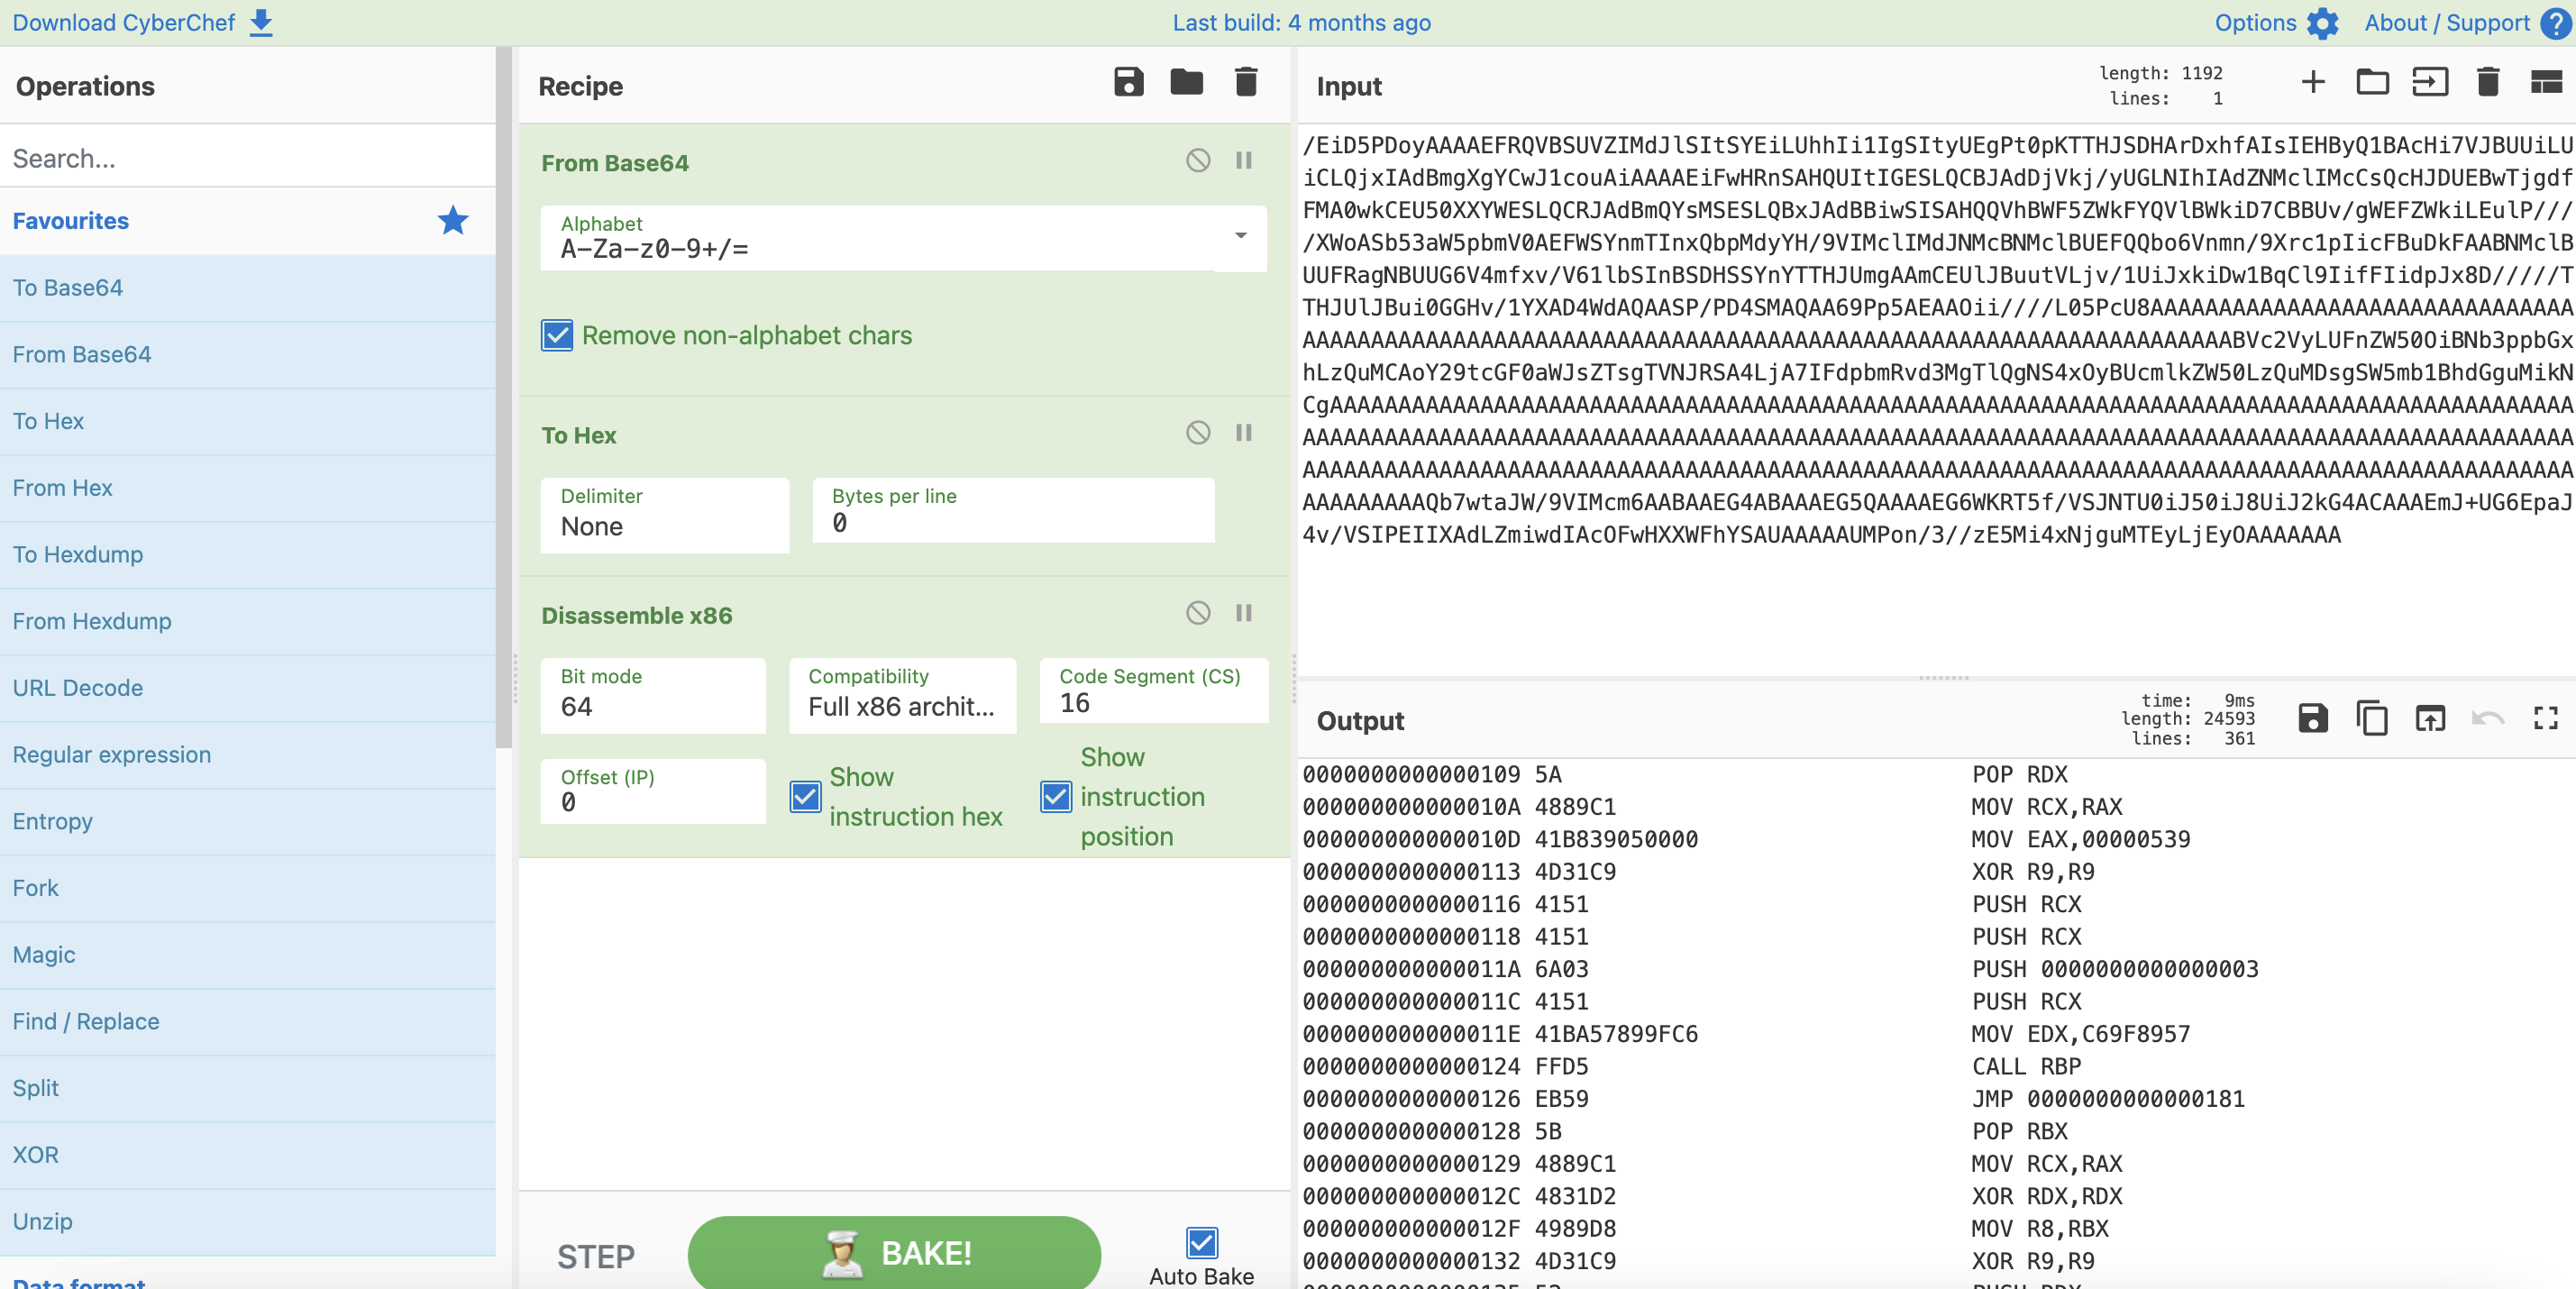The image size is (2576, 1289).
Task: Edit the Code Segment (CS) field
Action: pyautogui.click(x=1154, y=690)
